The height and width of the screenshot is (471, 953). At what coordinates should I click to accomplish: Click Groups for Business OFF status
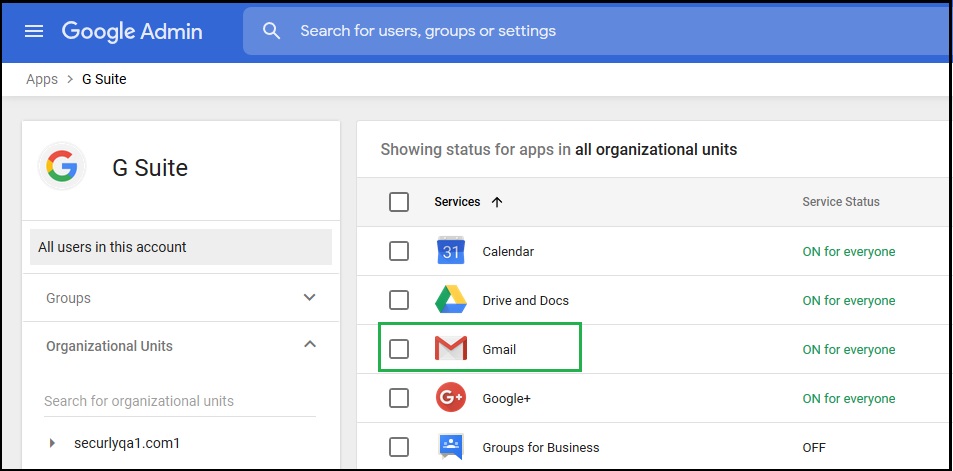814,447
